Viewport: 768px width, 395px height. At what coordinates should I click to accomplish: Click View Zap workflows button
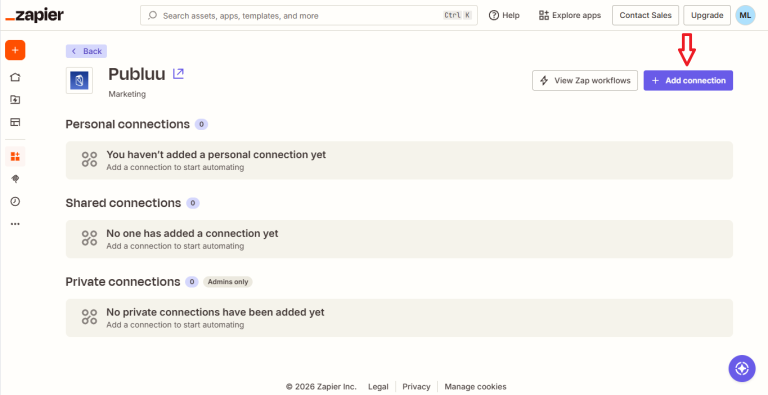coord(585,80)
